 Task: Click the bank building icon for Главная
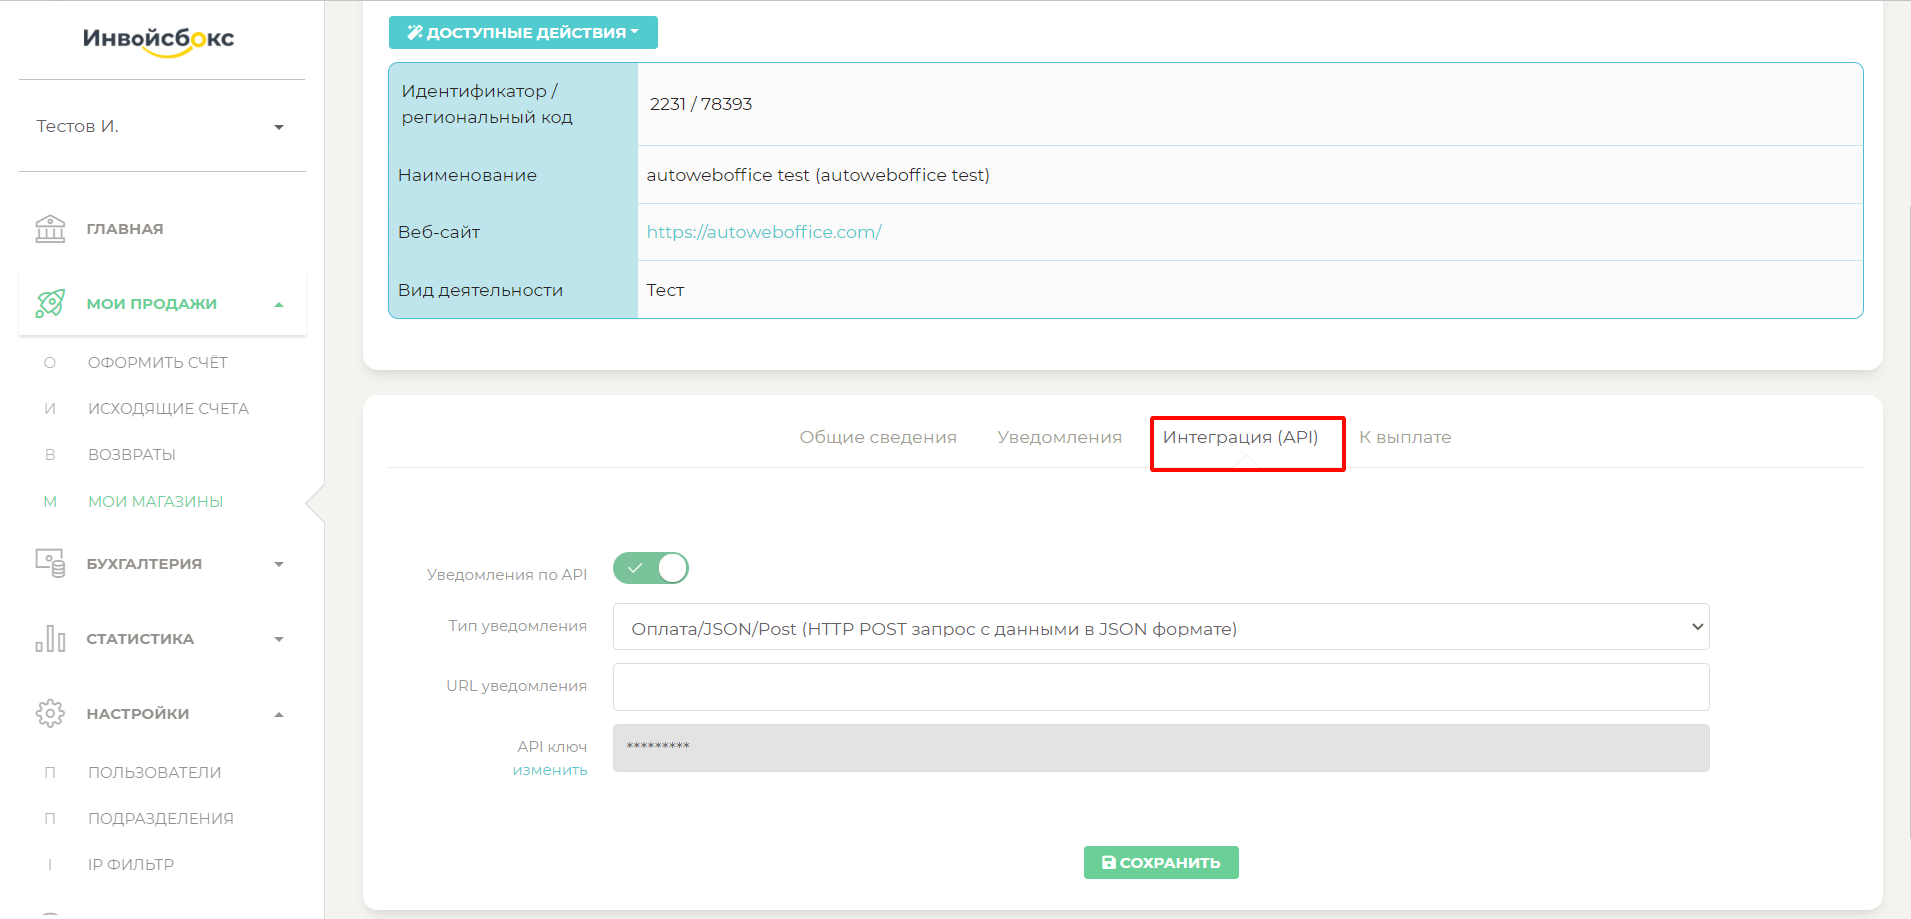50,229
